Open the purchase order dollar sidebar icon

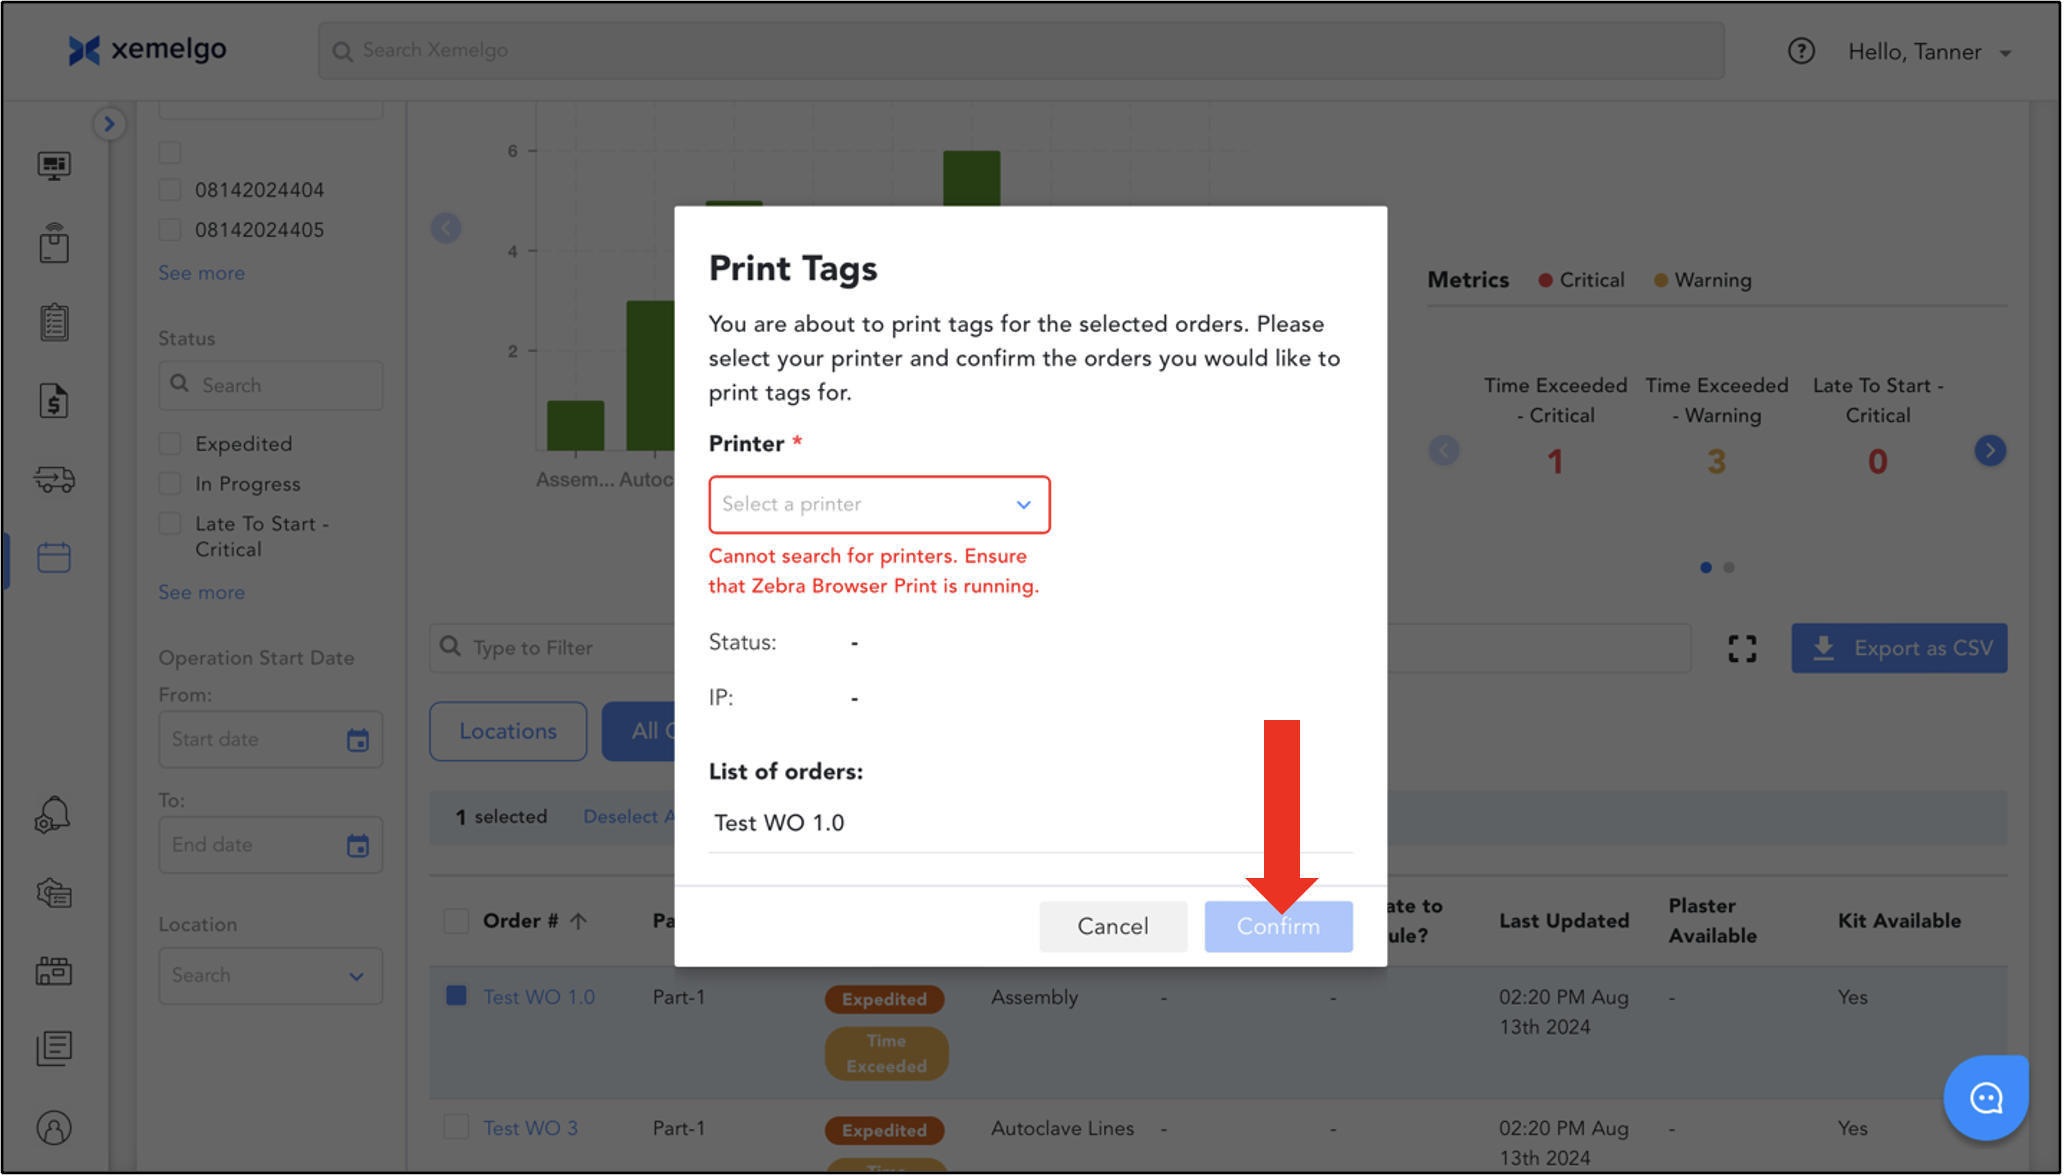(x=54, y=401)
